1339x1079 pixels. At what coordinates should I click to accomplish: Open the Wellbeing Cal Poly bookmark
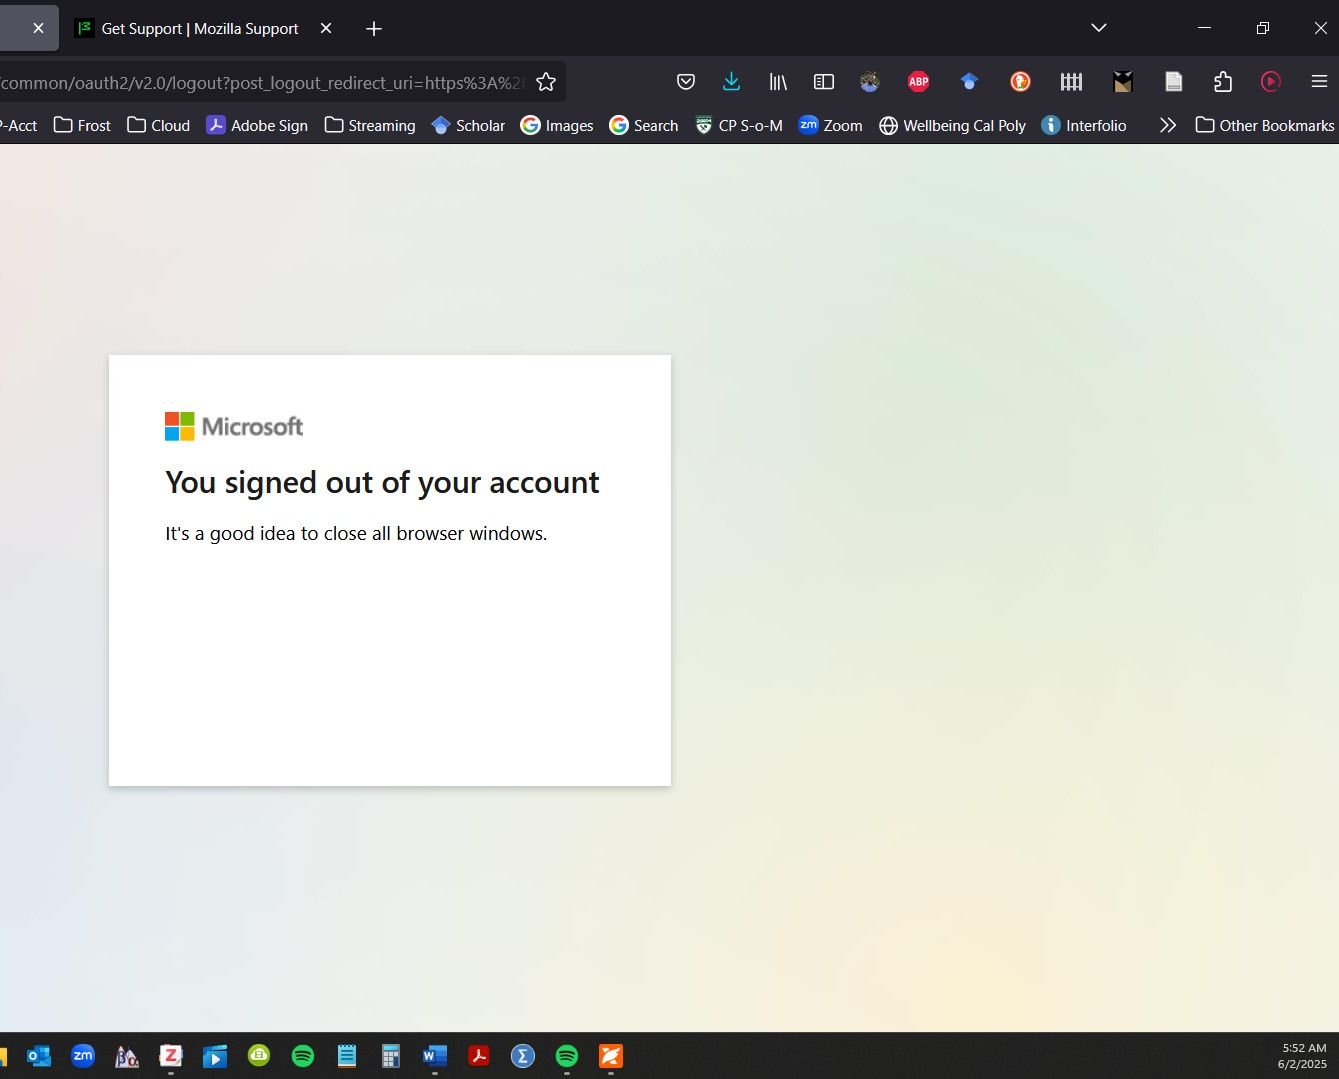click(953, 125)
